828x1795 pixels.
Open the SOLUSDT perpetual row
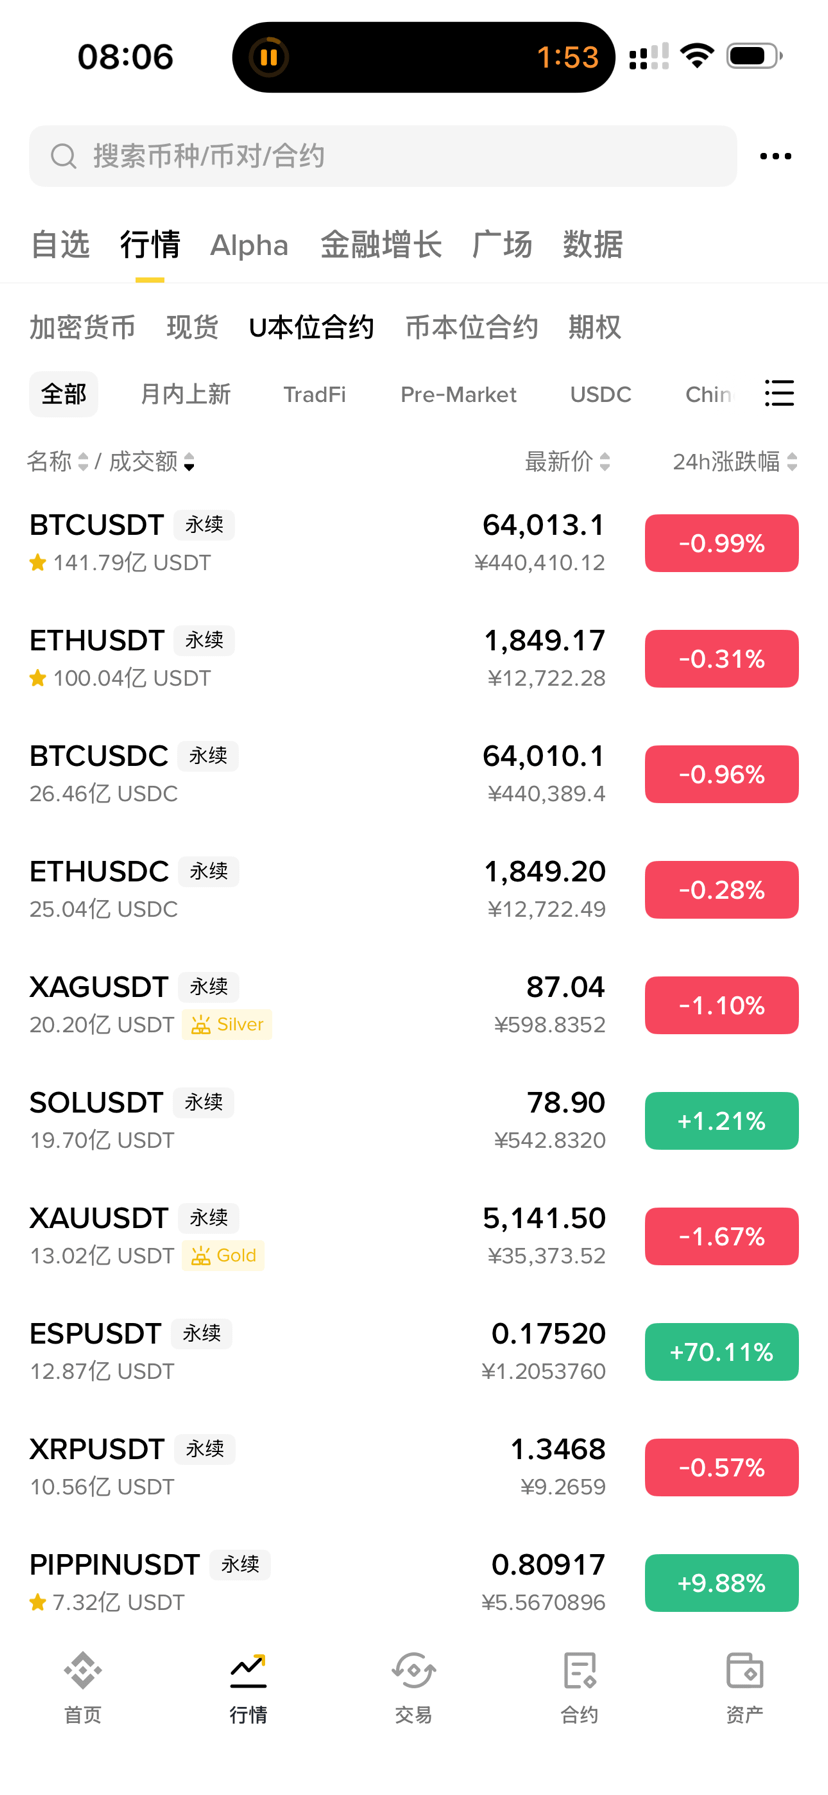coord(414,1121)
